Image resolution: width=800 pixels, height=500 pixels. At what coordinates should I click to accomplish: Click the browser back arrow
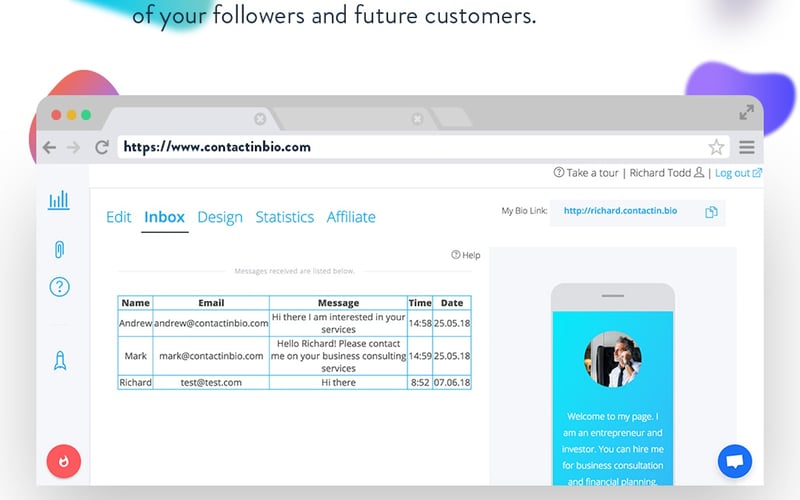click(49, 147)
